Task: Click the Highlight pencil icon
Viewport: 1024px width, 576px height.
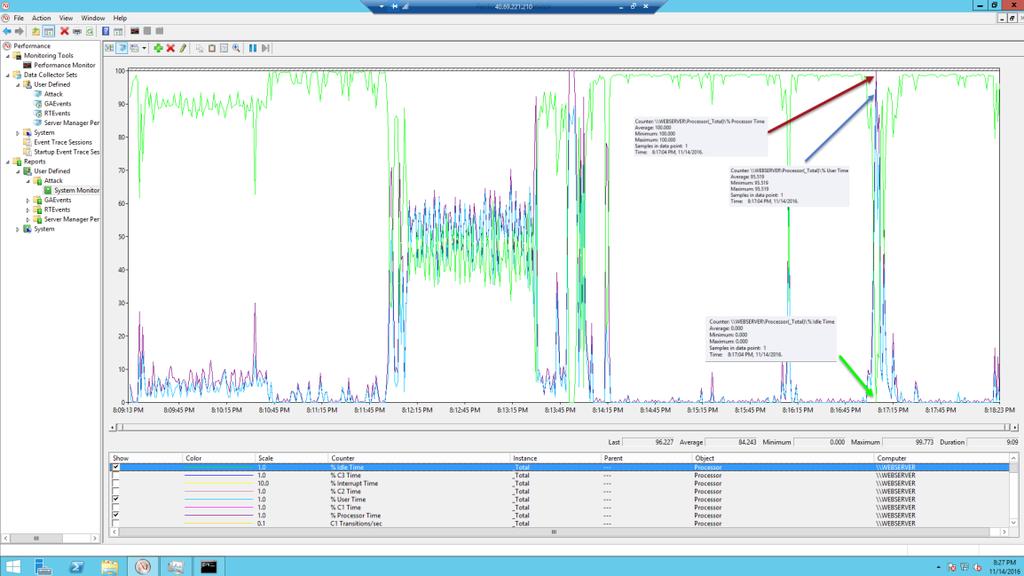Action: click(x=183, y=48)
